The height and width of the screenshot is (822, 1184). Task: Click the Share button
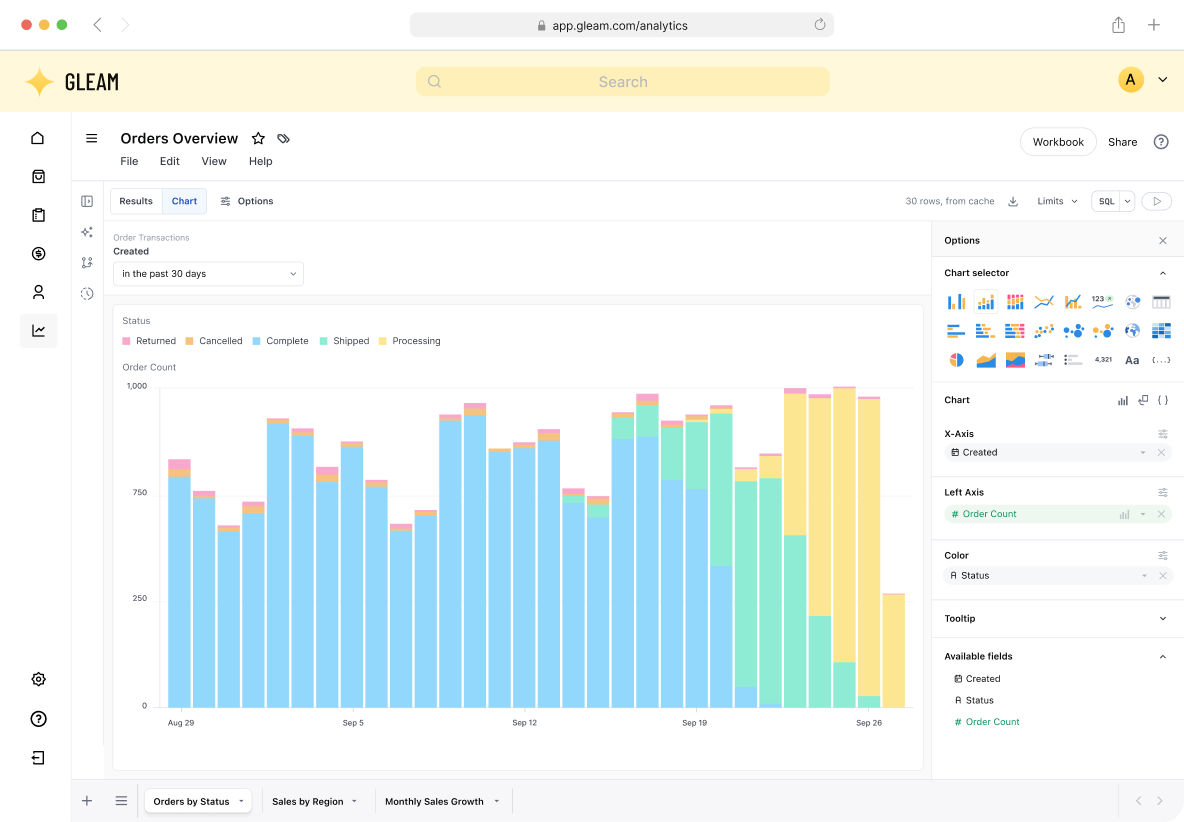tap(1122, 142)
